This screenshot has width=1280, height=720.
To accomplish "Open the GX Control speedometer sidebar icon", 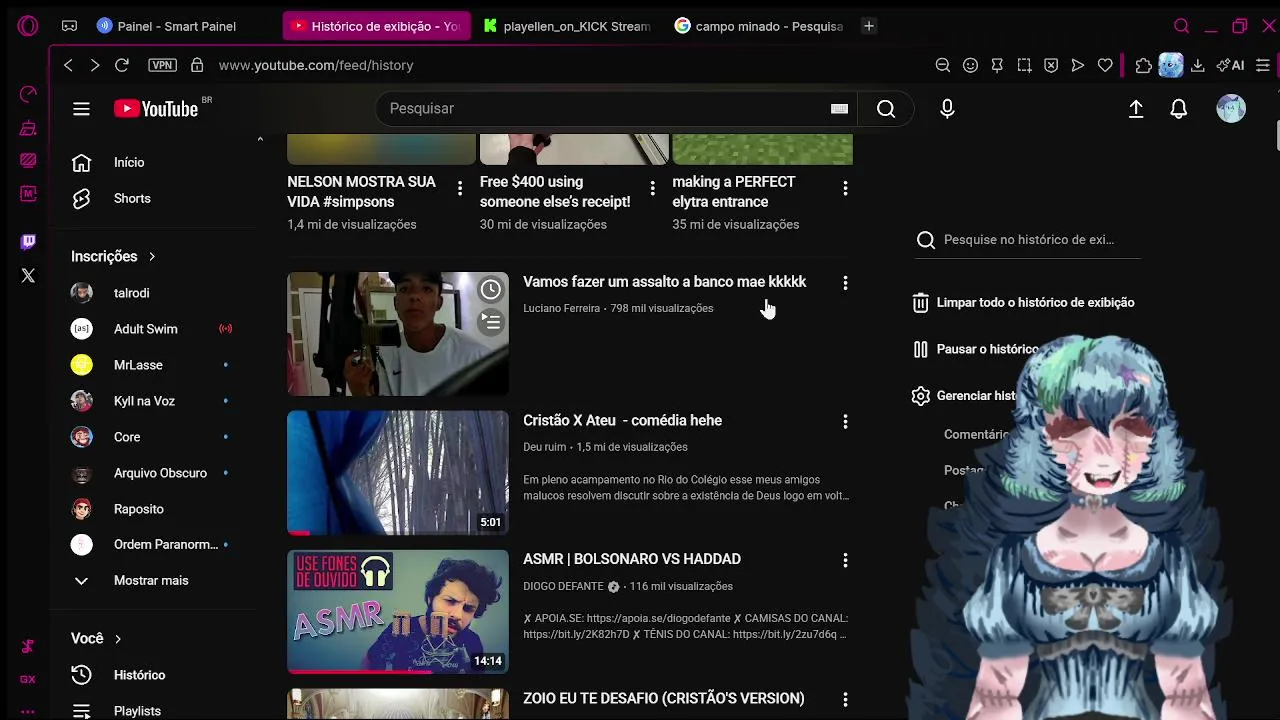I will tap(28, 94).
